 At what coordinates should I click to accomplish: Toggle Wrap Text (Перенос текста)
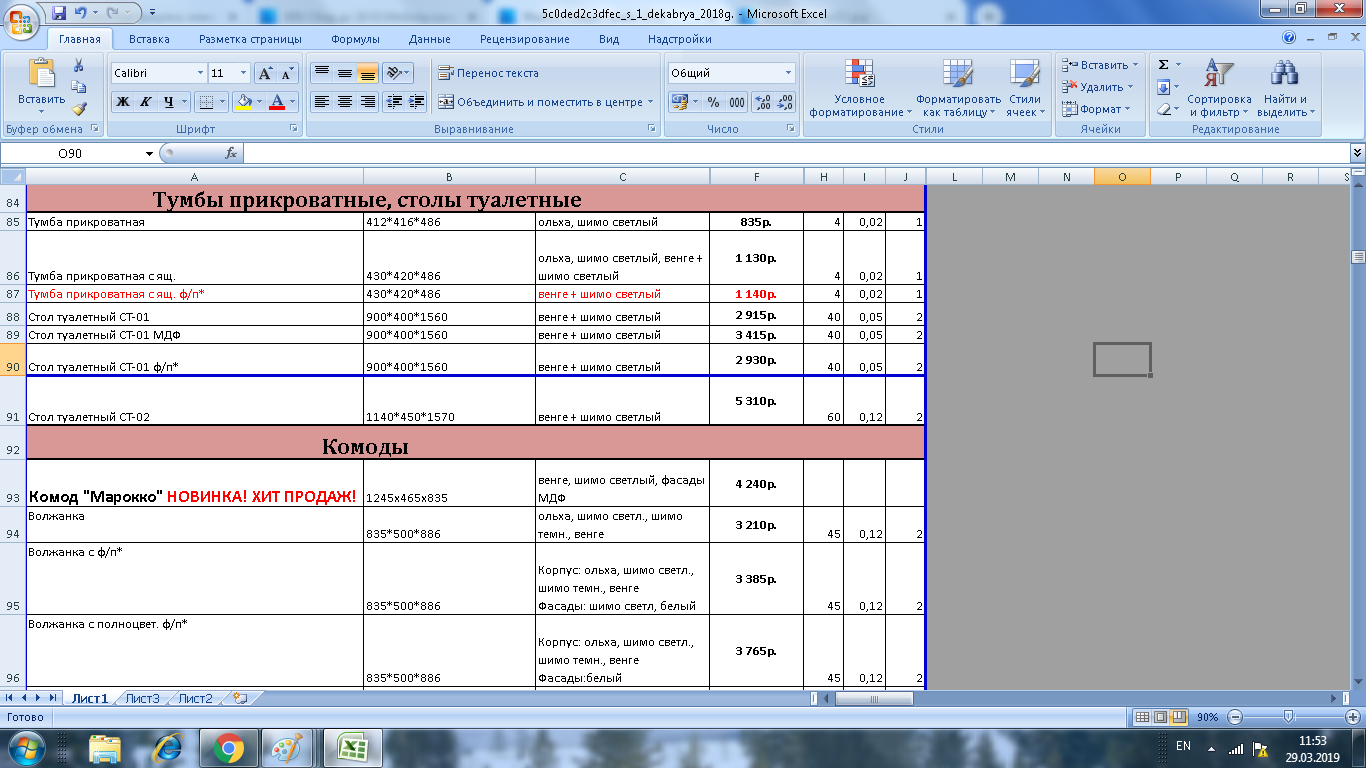pos(488,73)
